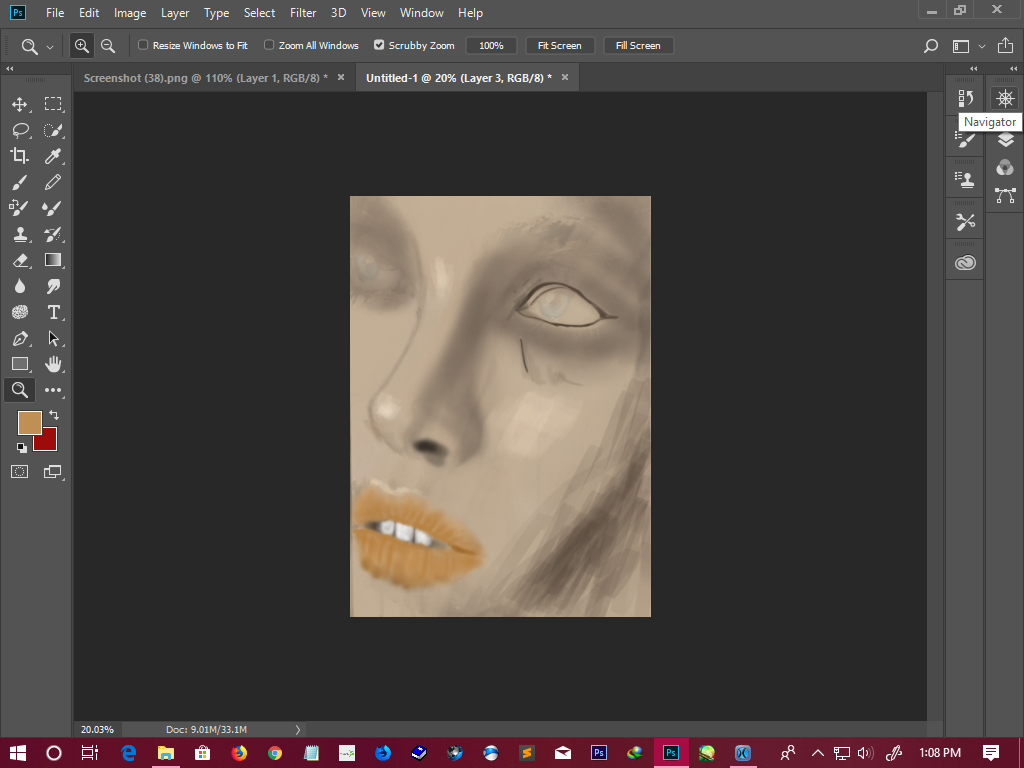The image size is (1024, 768).
Task: Open the Channels panel icon
Action: [1005, 168]
